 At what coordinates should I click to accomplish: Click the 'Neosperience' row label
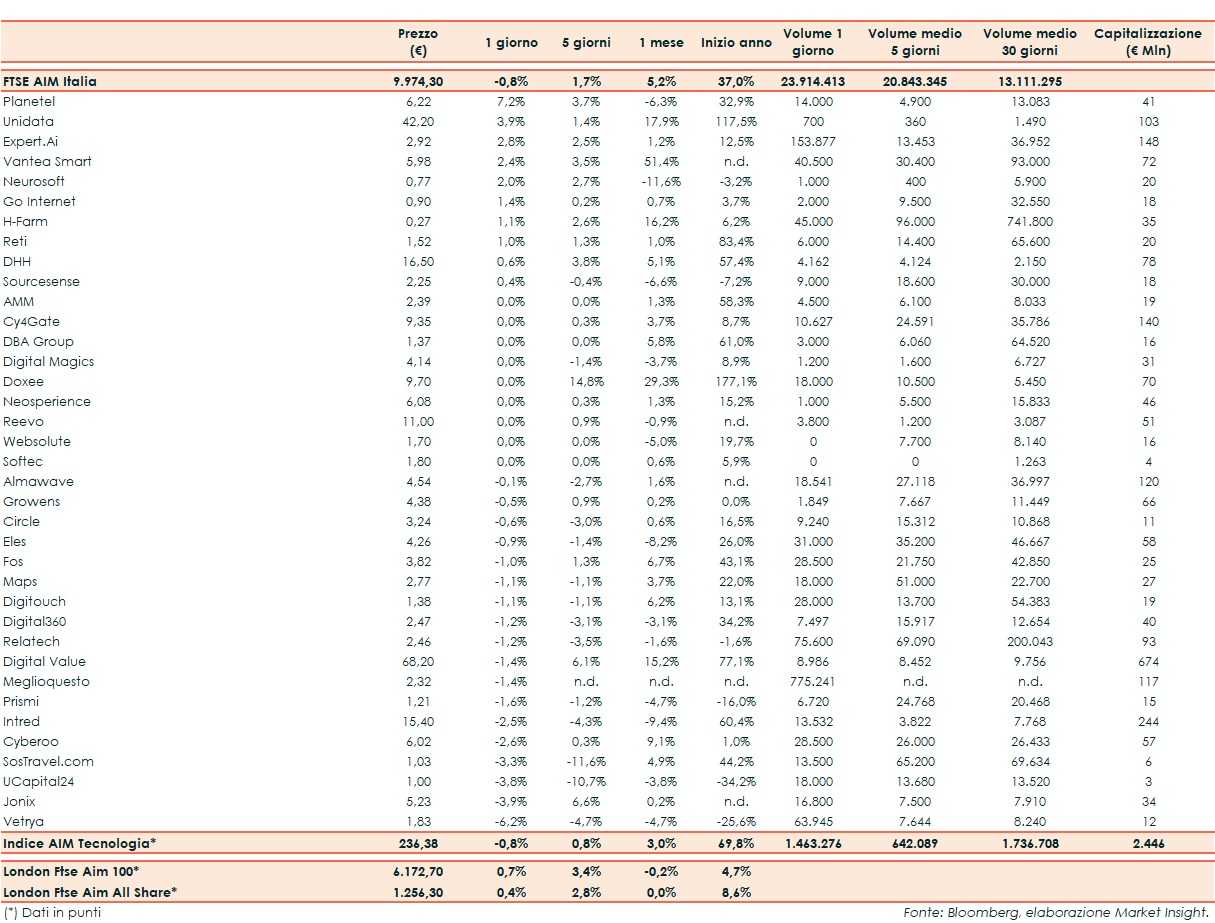coord(47,401)
